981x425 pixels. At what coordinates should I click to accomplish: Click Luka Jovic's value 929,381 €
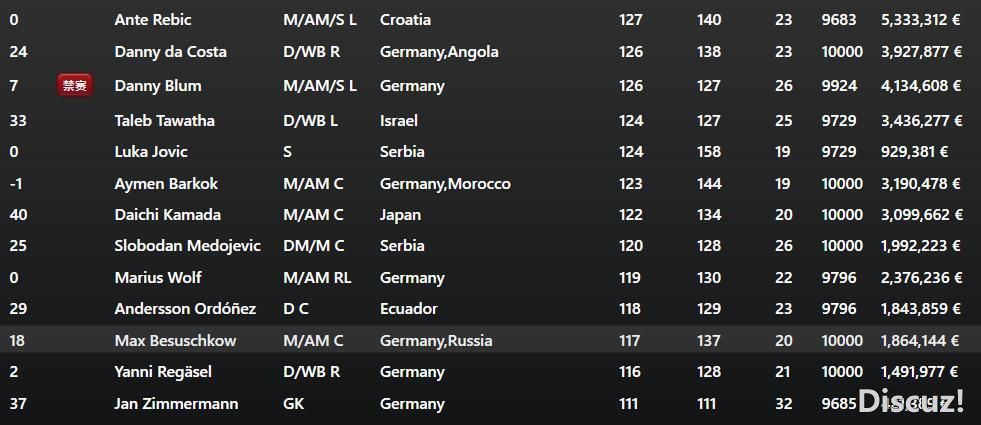pyautogui.click(x=914, y=151)
